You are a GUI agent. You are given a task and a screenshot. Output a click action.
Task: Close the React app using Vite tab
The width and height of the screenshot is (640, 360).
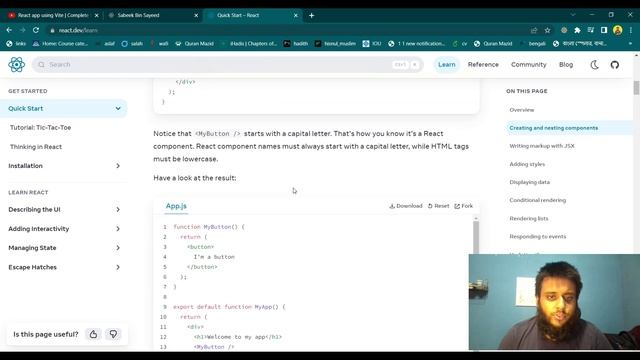(96, 15)
